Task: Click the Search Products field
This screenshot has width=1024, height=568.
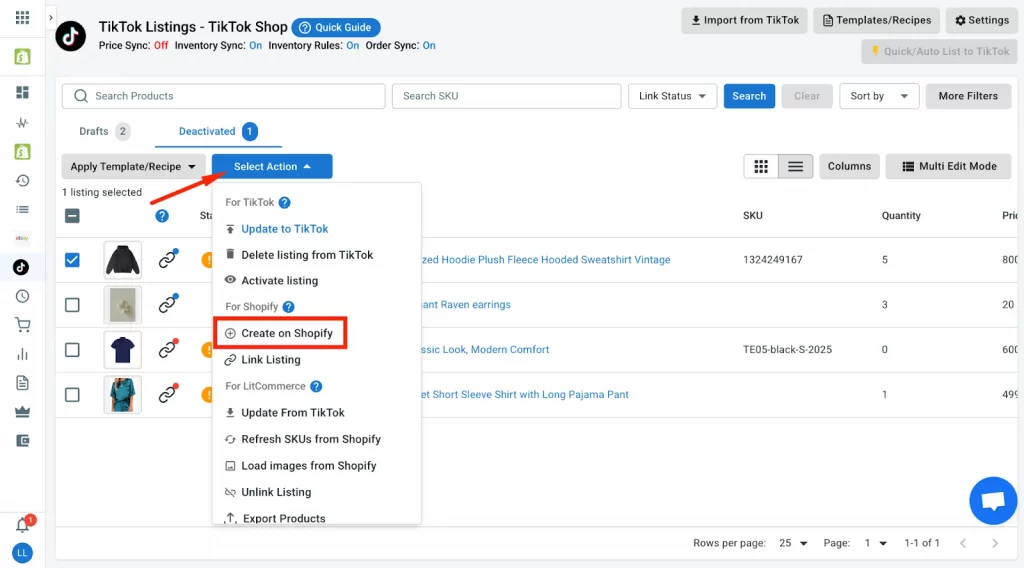Action: [223, 96]
